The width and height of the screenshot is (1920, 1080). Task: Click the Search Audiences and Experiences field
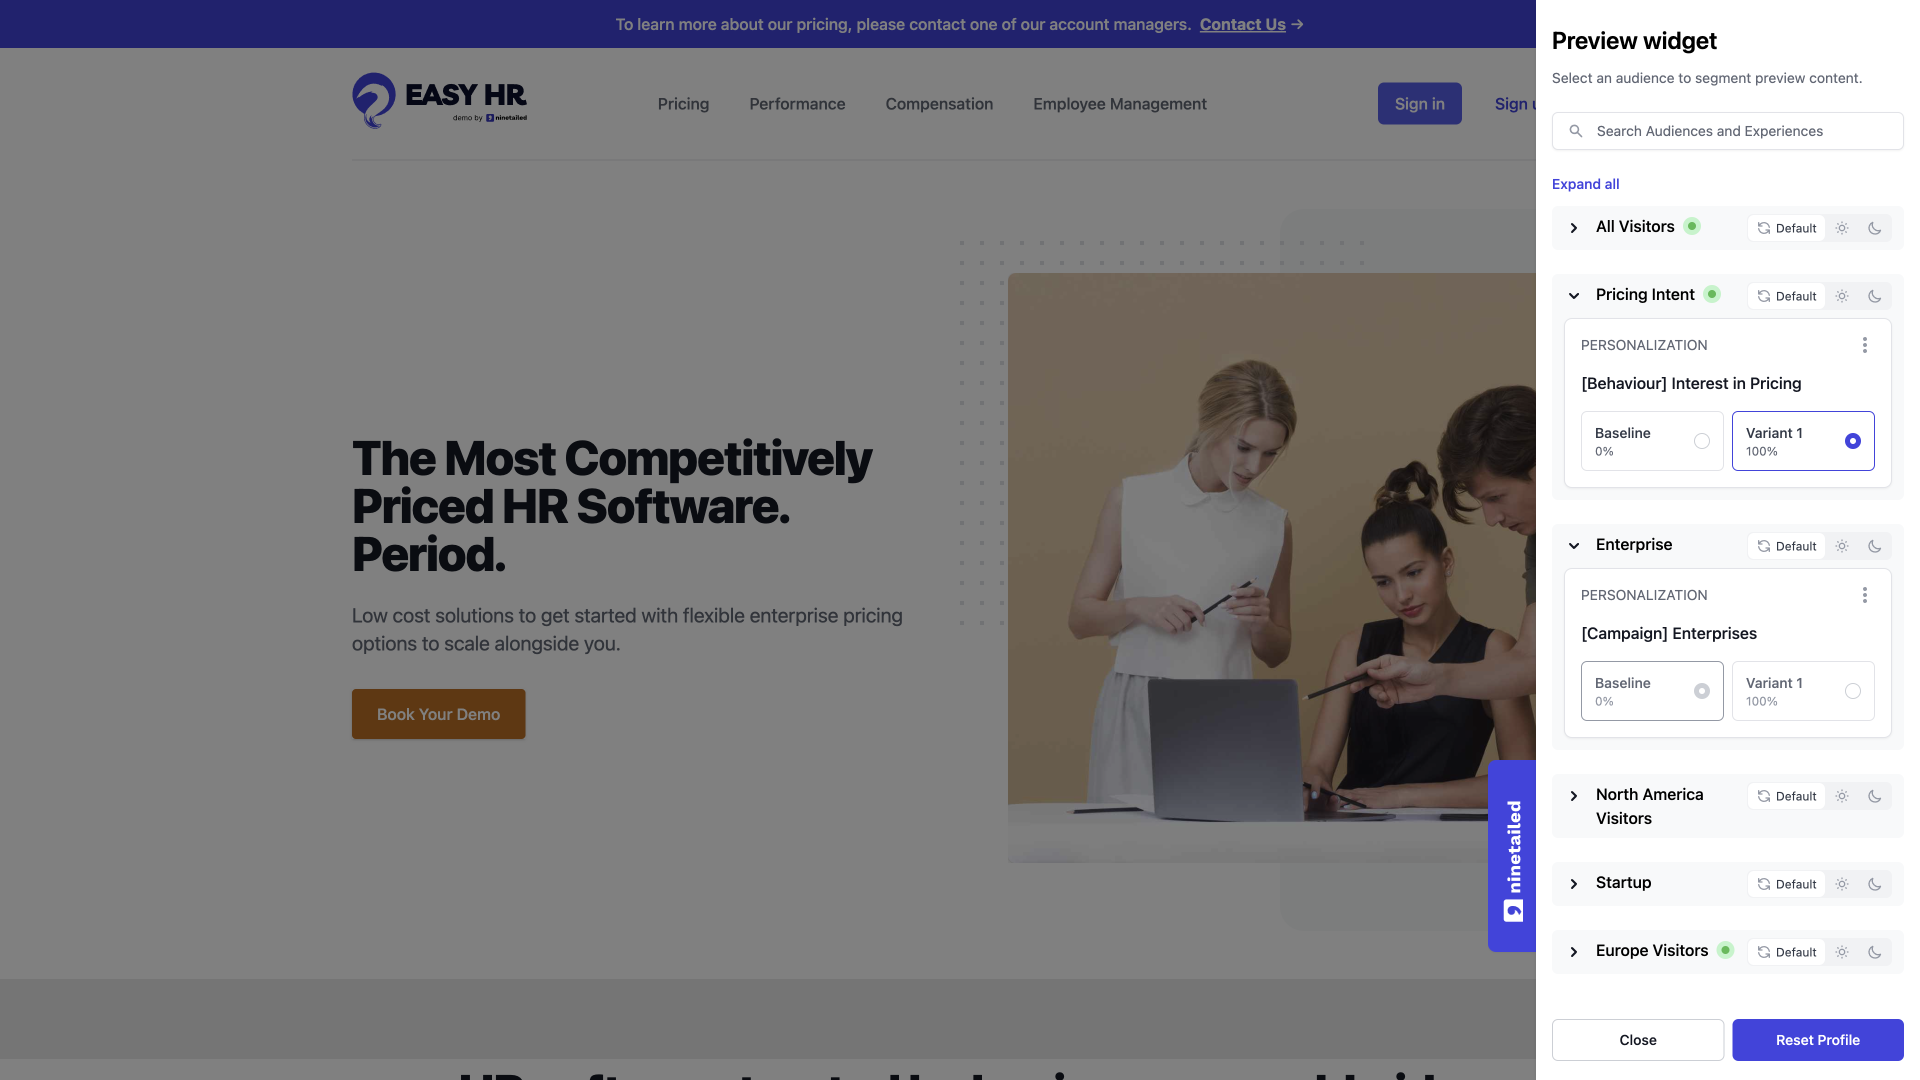click(1727, 131)
